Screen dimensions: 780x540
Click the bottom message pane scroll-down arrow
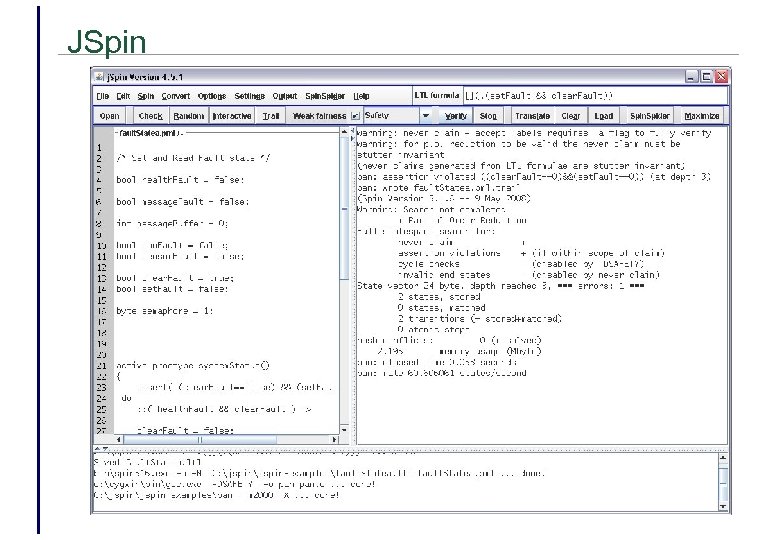723,506
